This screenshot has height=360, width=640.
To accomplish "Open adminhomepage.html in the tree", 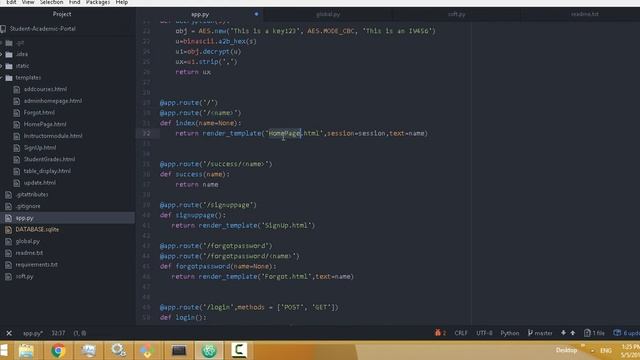I will [x=53, y=101].
